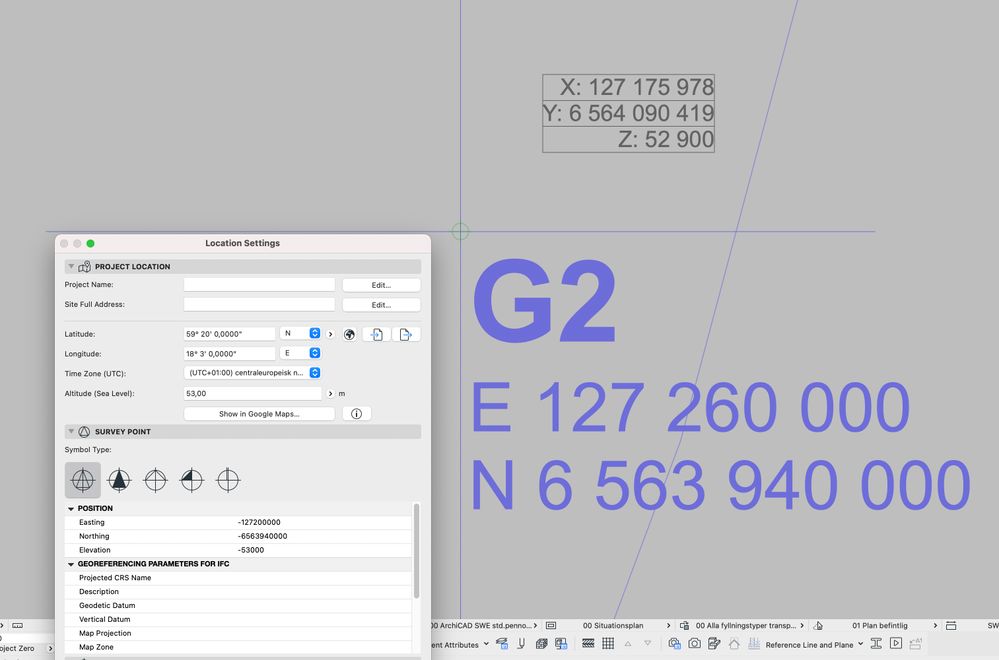Click Edit button for Site Full Address
Screen dimensions: 999x660
click(381, 305)
